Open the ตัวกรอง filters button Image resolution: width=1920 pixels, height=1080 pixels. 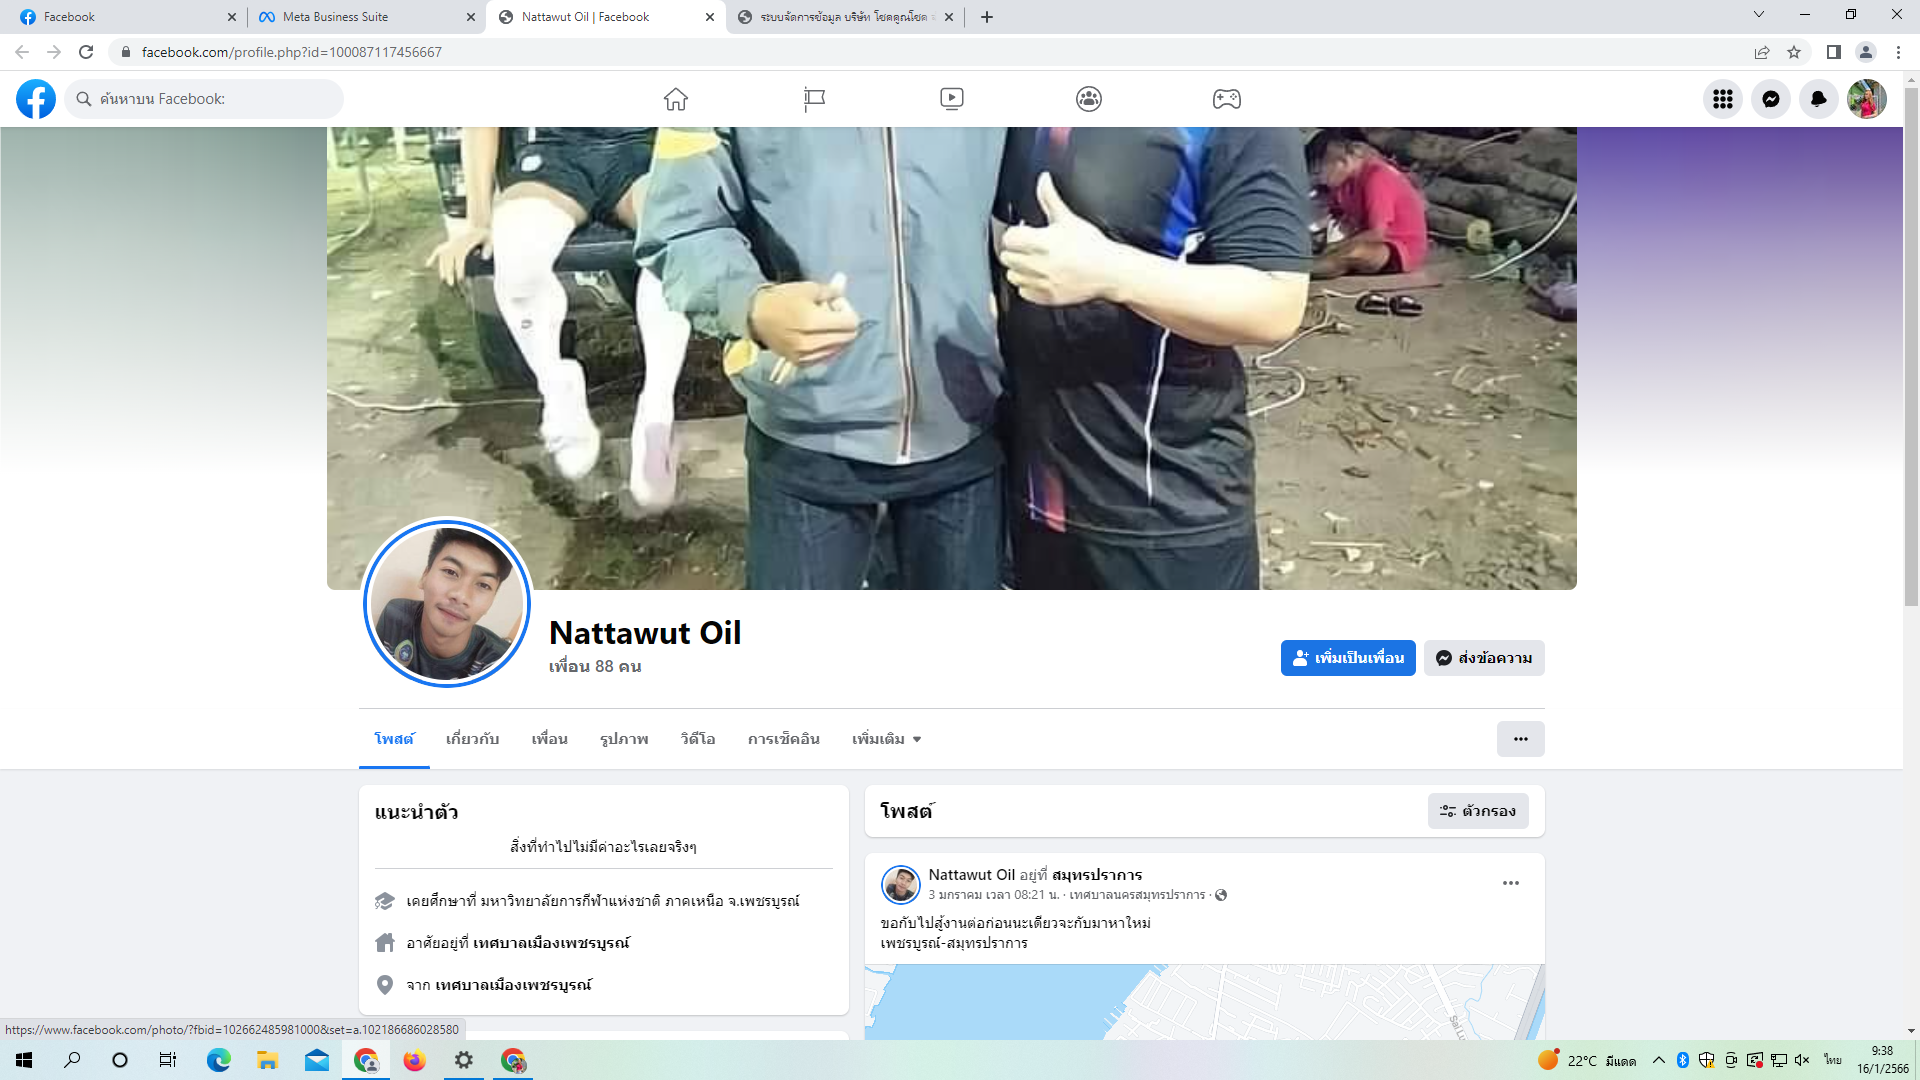[x=1477, y=811]
